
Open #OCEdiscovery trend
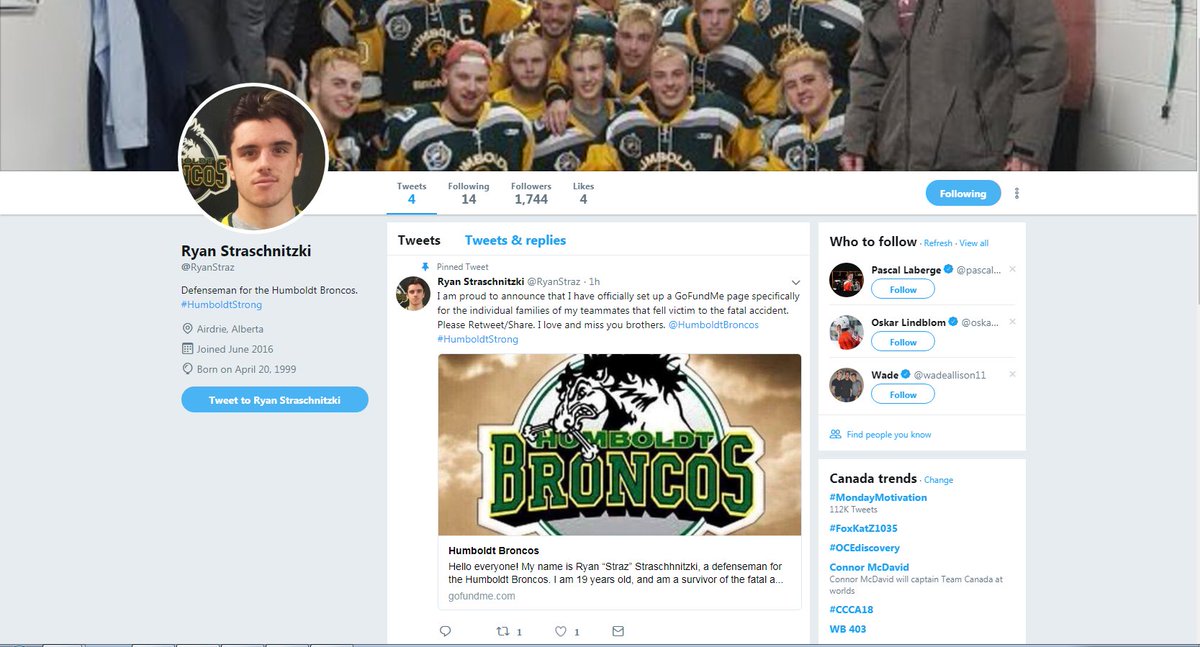(x=865, y=548)
